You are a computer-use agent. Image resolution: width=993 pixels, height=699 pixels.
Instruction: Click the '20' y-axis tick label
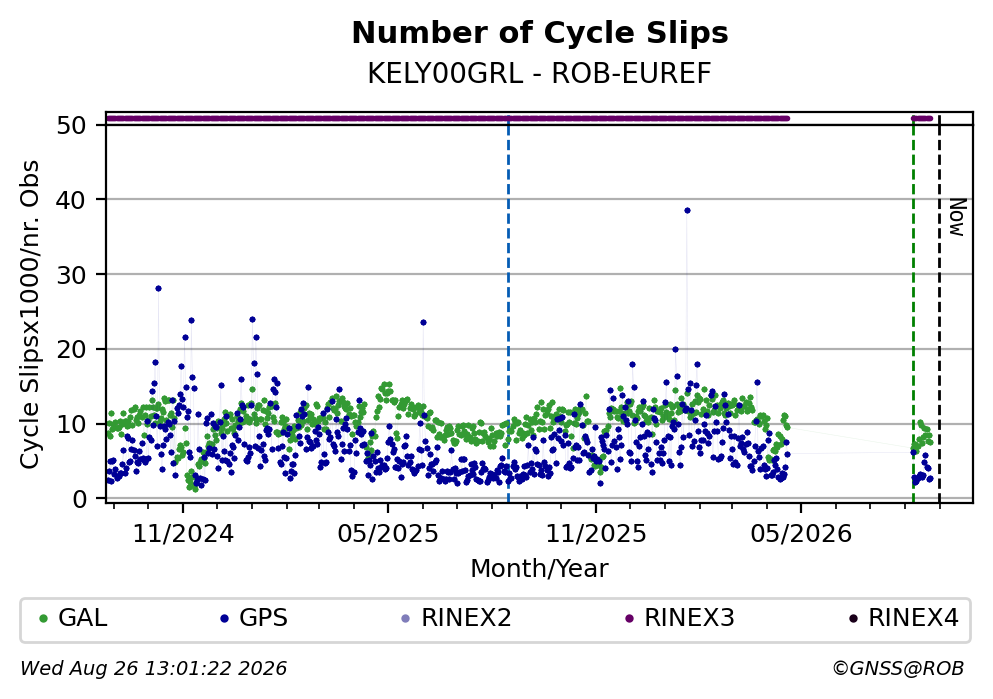coord(71,350)
